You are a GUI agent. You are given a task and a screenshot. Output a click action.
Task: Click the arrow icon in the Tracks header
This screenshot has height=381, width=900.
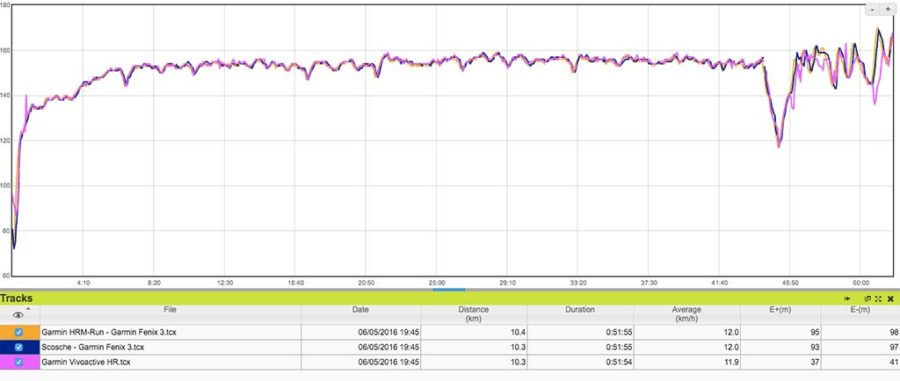point(847,299)
